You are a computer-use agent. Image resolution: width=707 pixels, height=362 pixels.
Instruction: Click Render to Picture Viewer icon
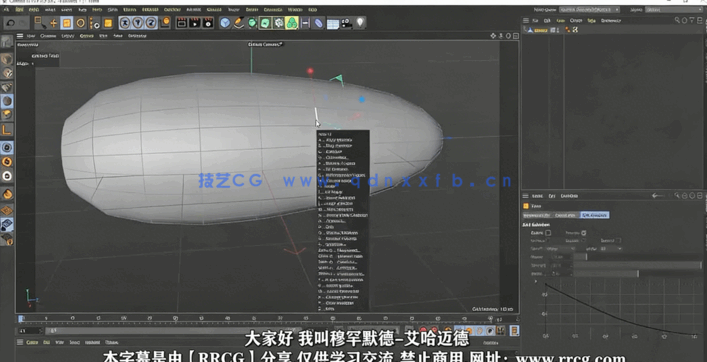[195, 23]
